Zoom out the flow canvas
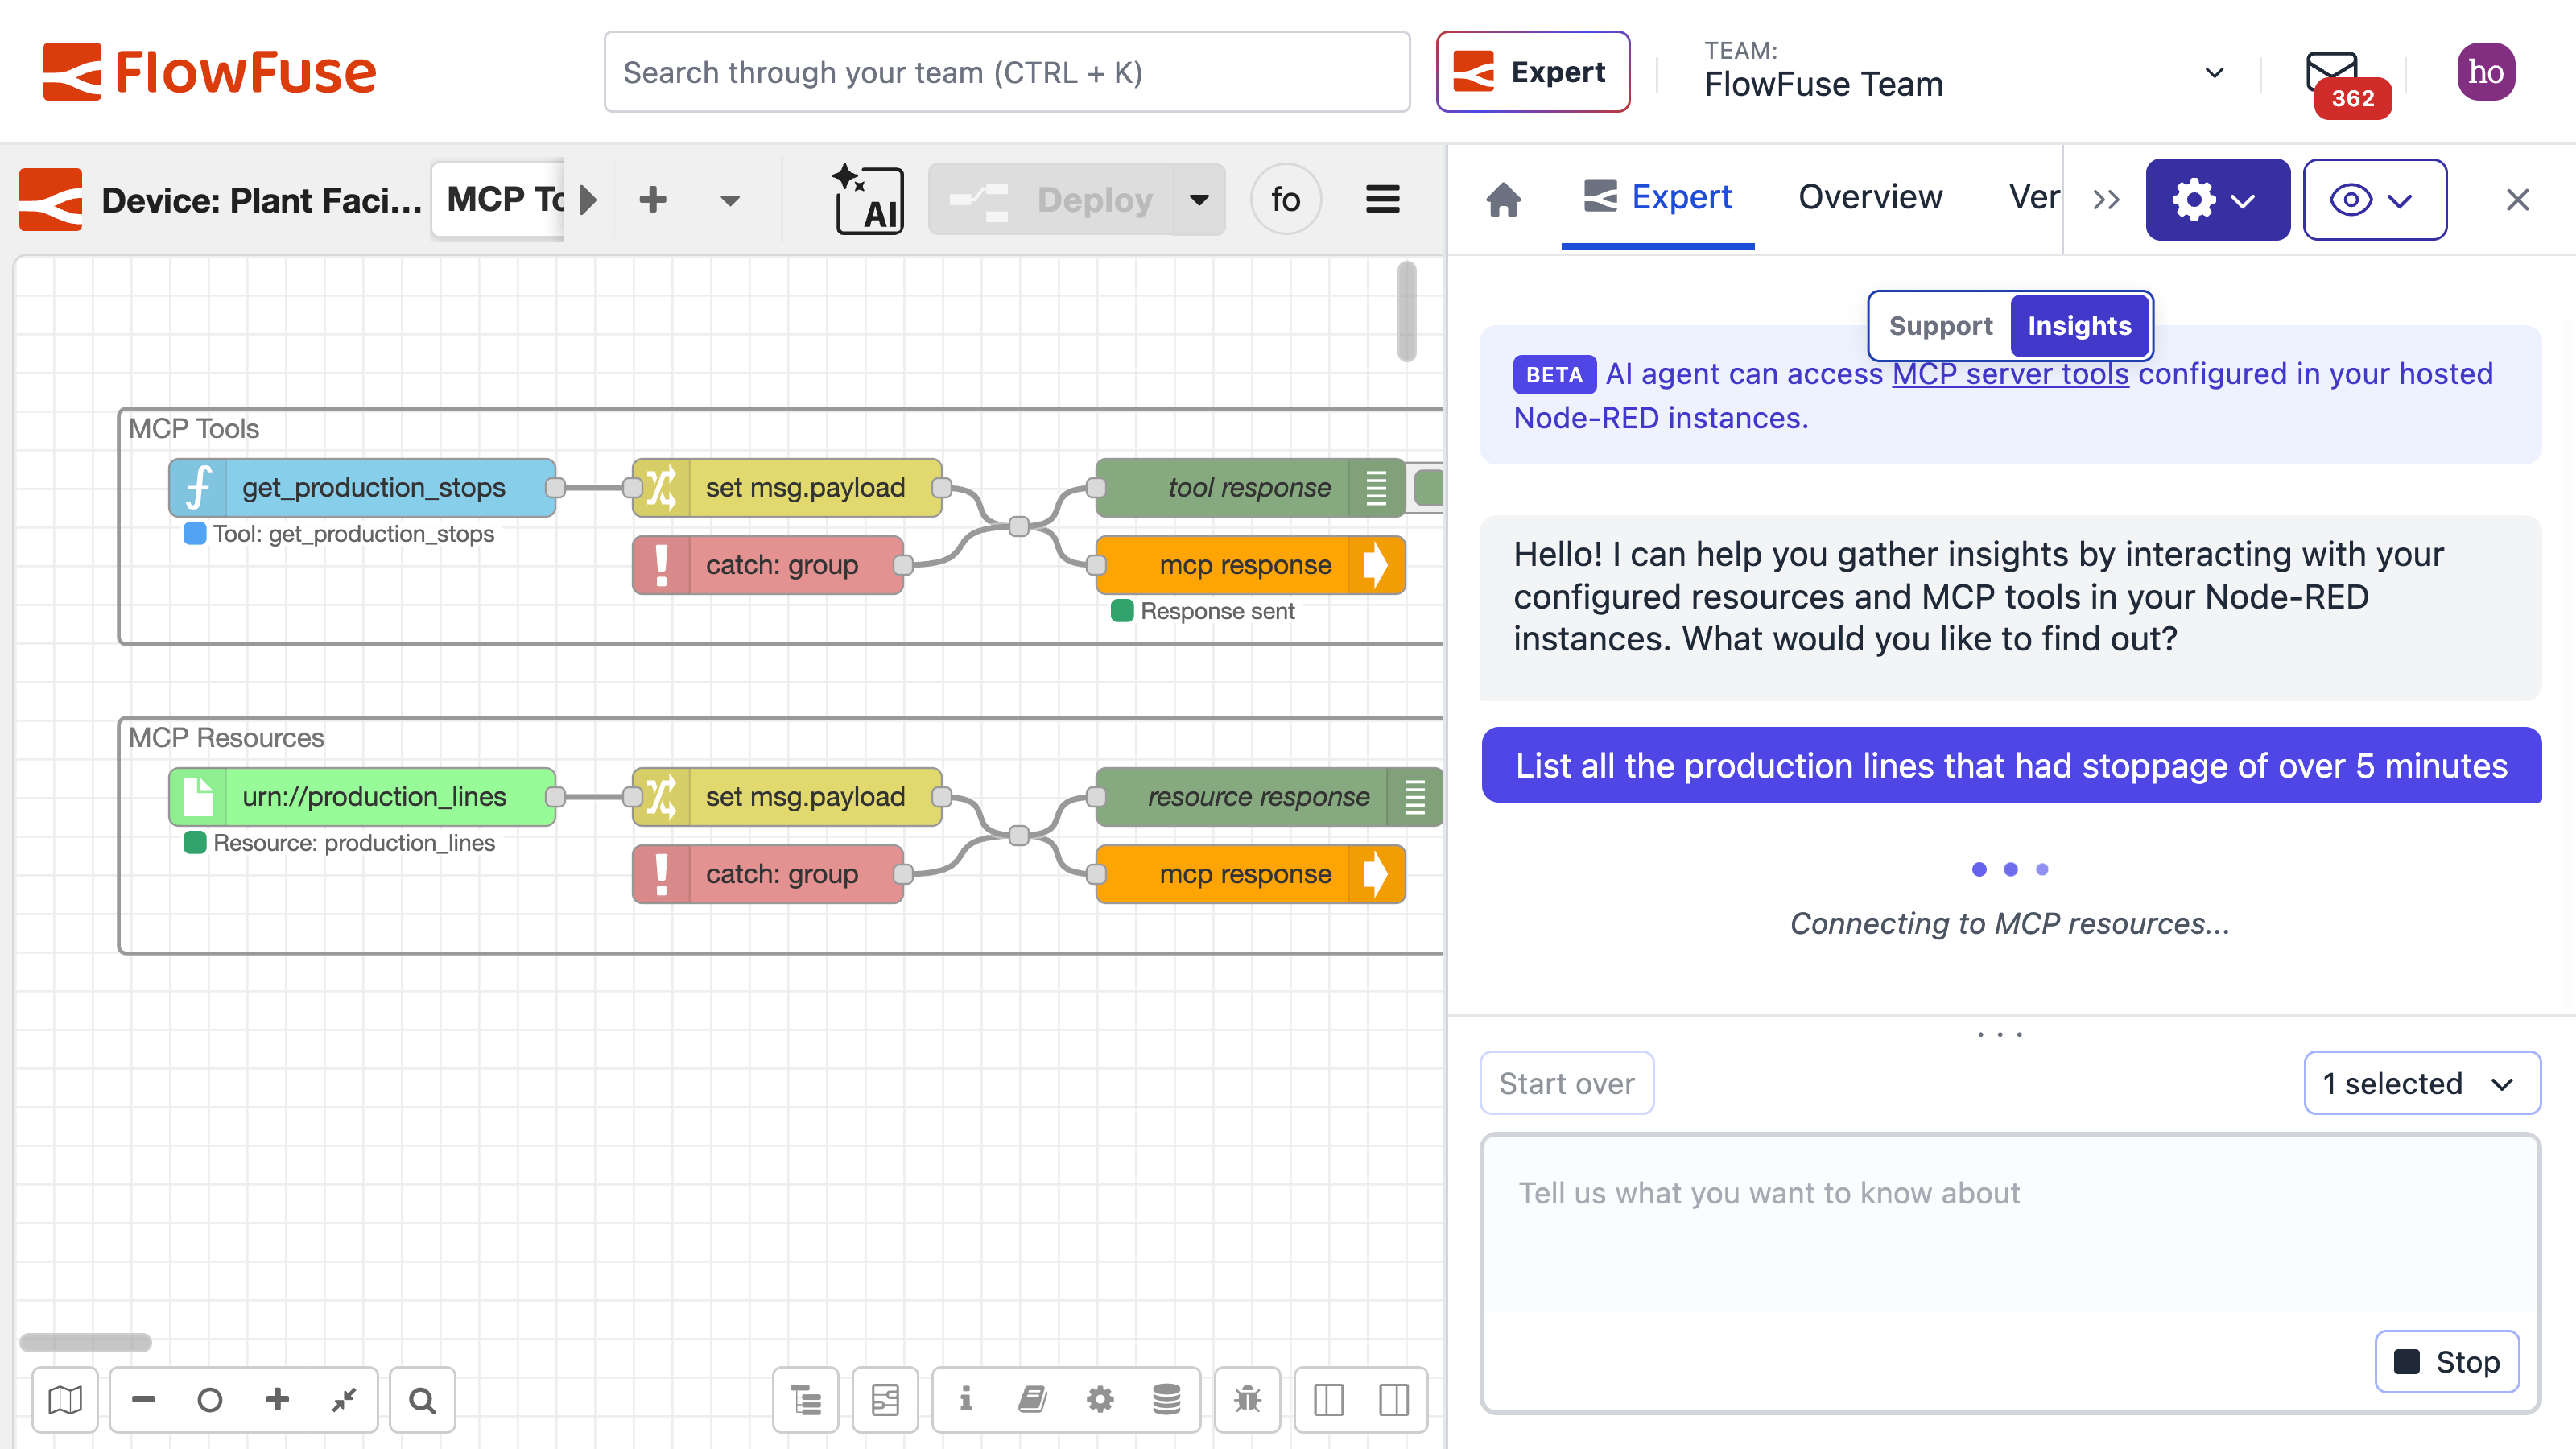The image size is (2576, 1449). coord(143,1399)
